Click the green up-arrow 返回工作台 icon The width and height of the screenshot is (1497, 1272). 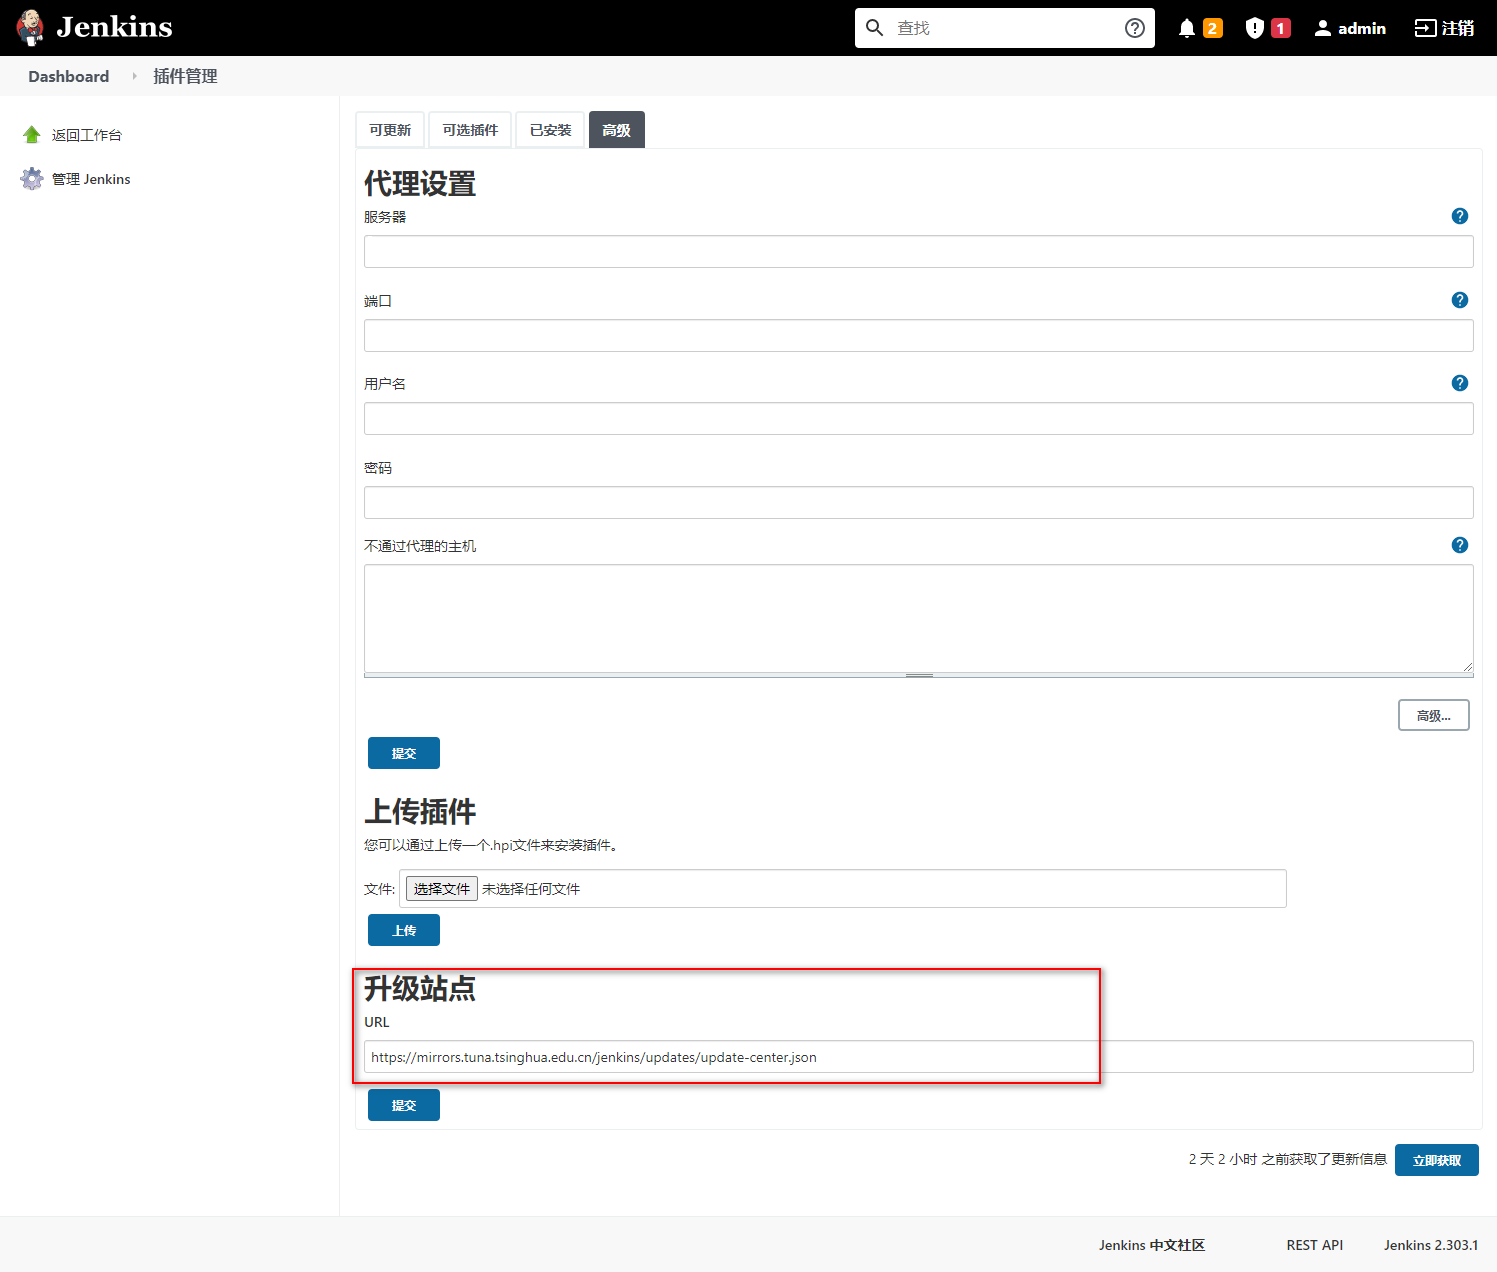32,135
